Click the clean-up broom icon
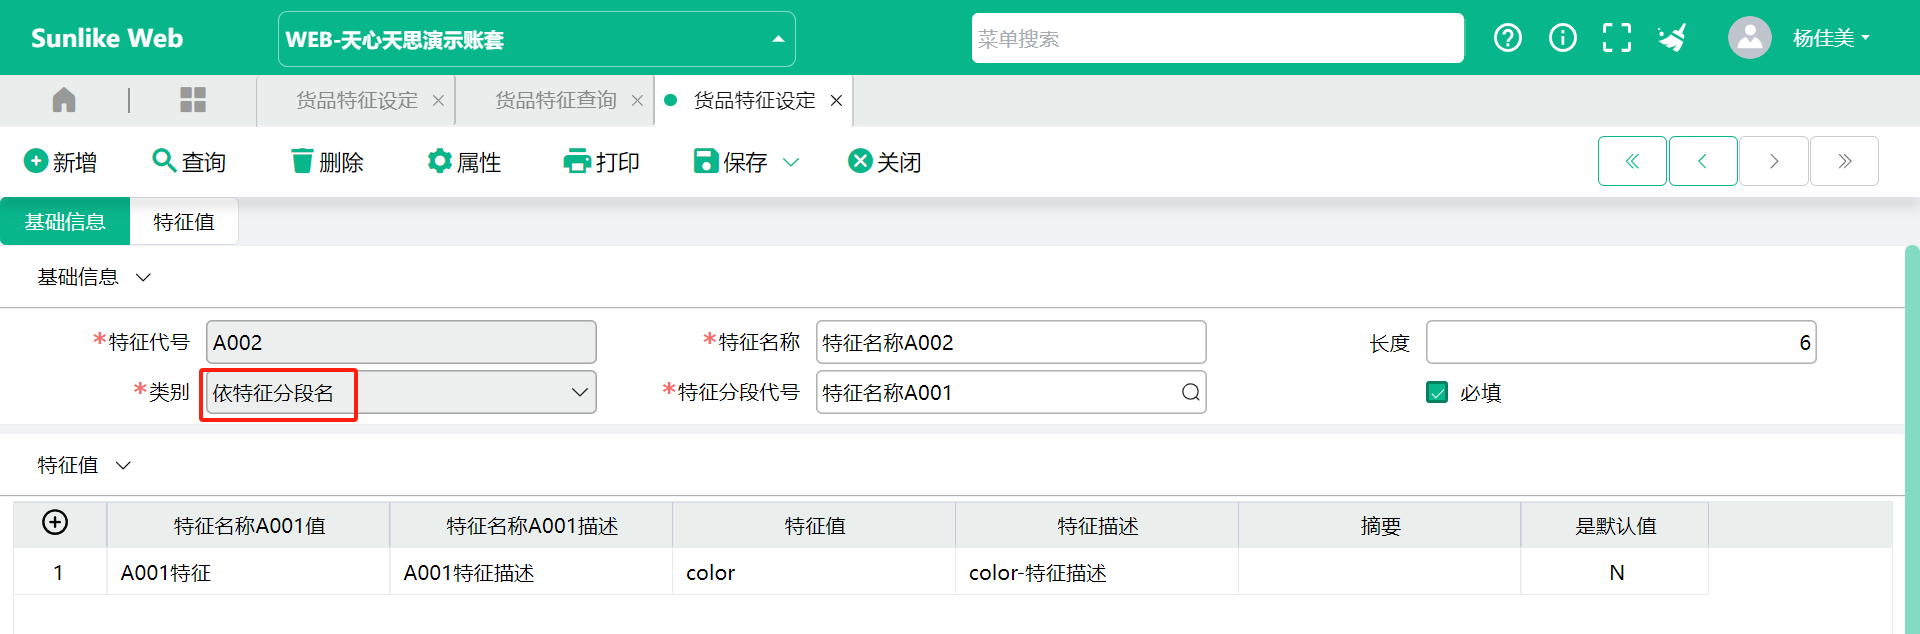The image size is (1920, 634). click(1672, 38)
